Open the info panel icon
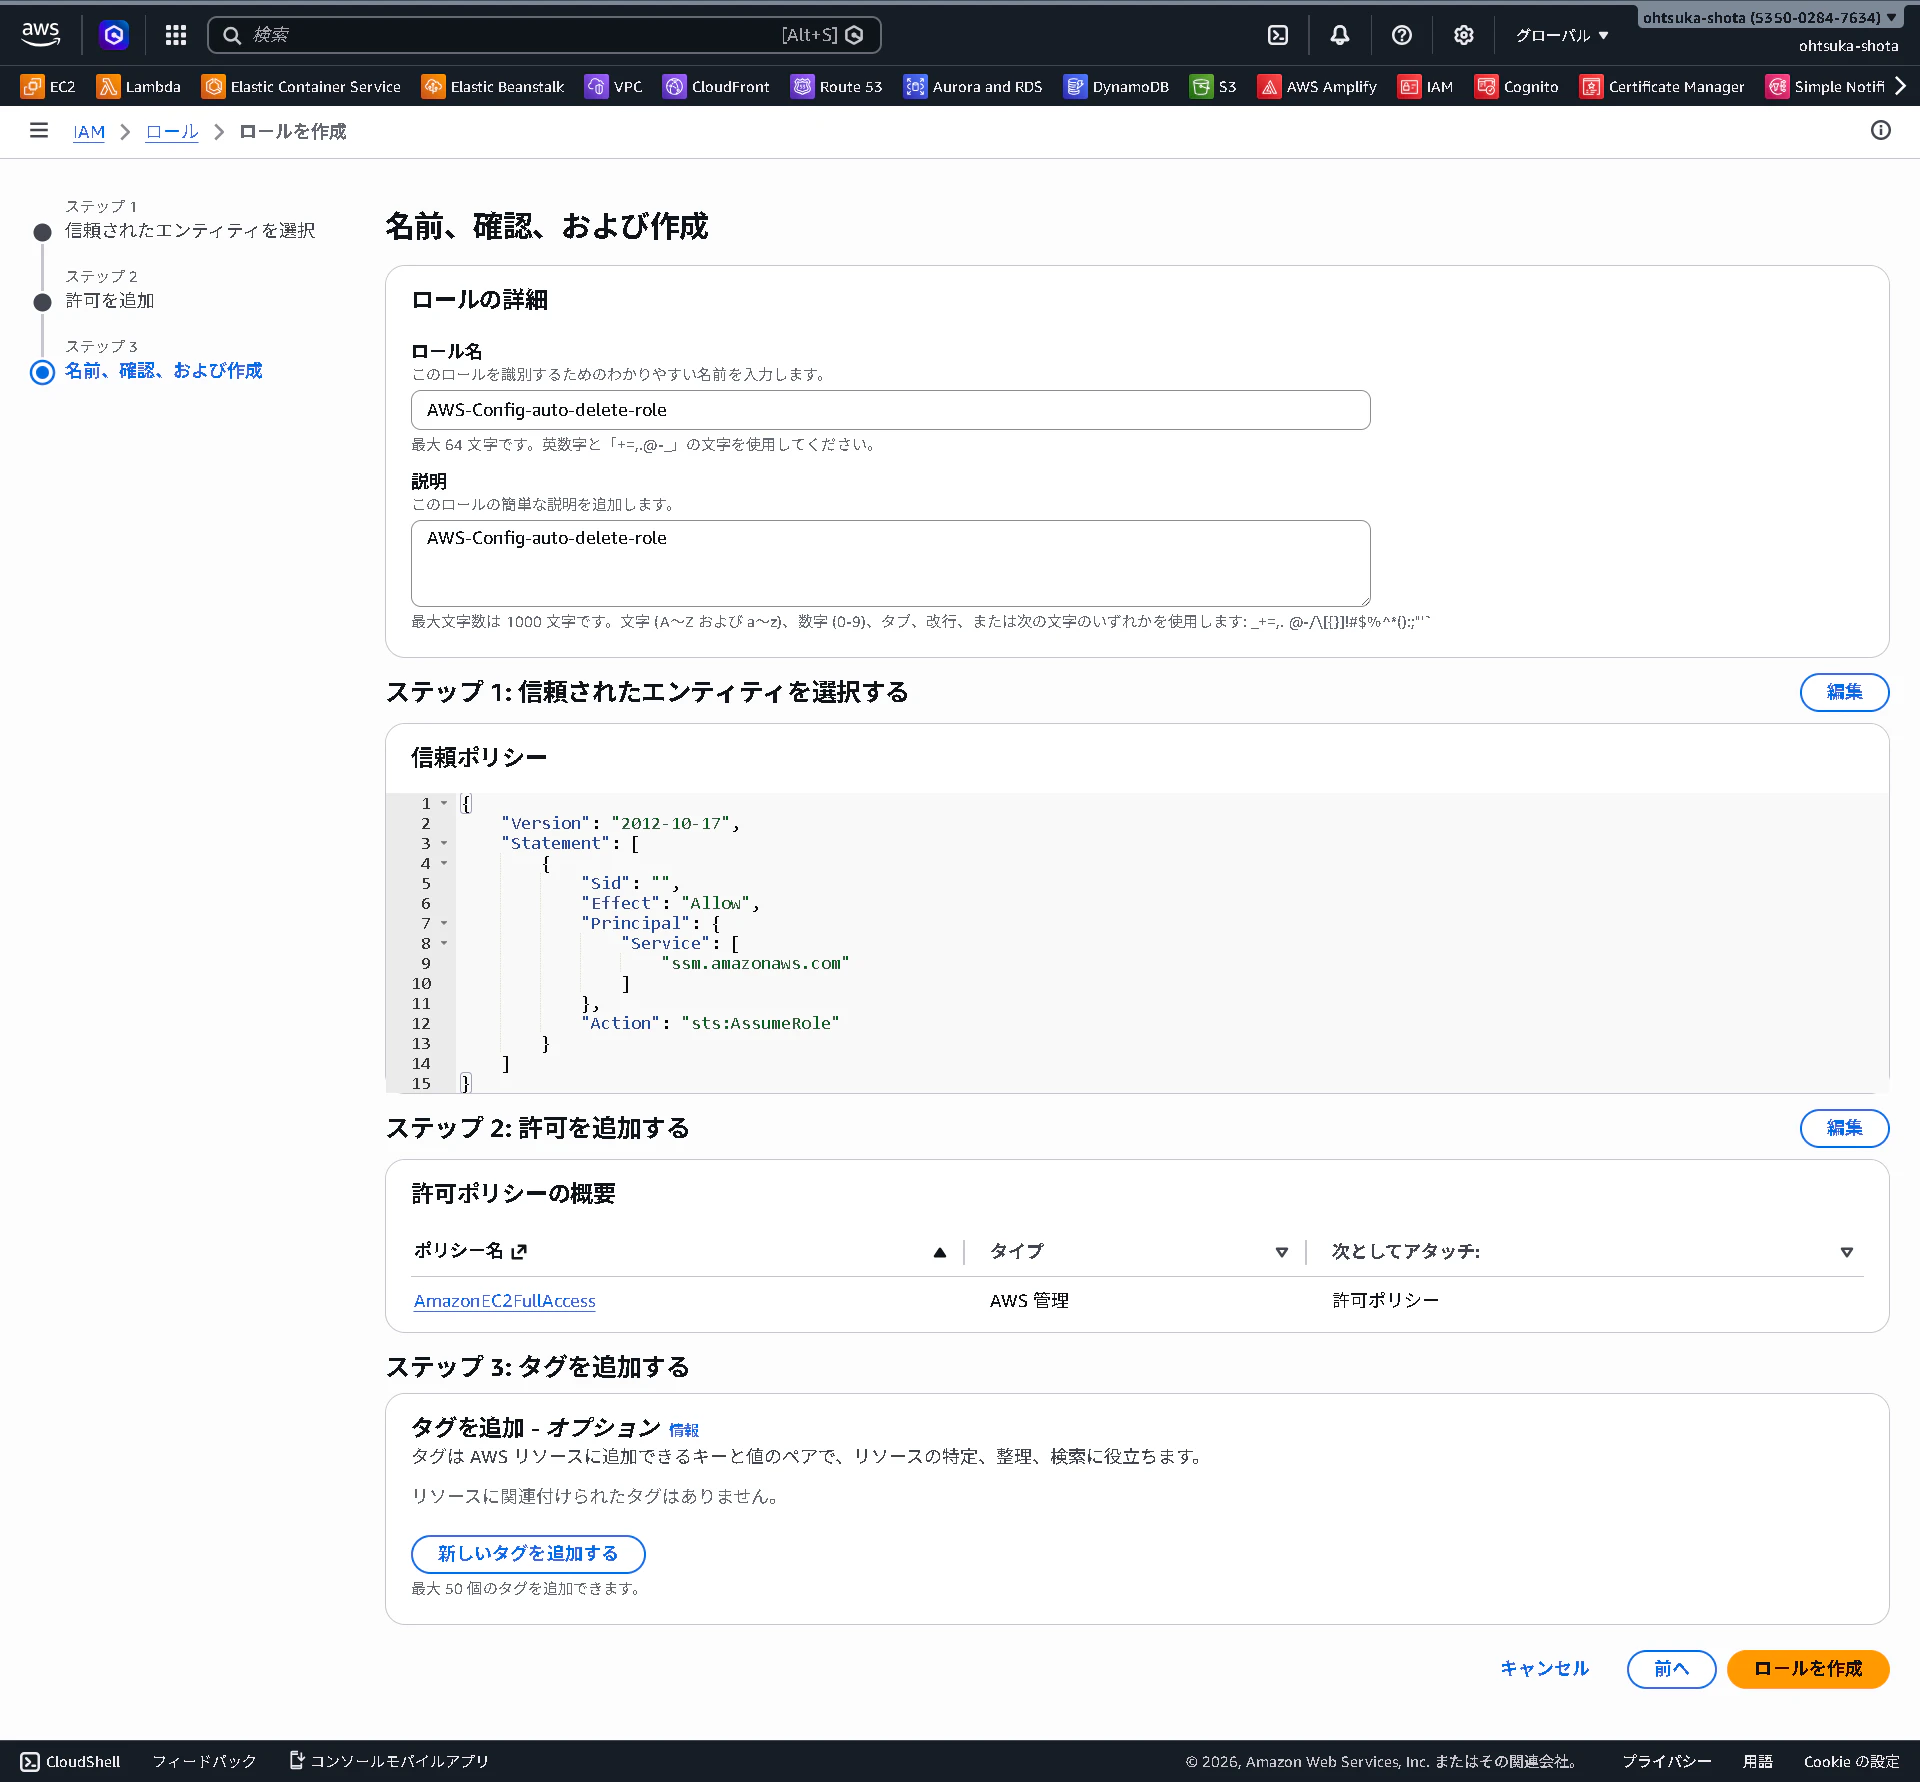The image size is (1920, 1782). pyautogui.click(x=1881, y=130)
